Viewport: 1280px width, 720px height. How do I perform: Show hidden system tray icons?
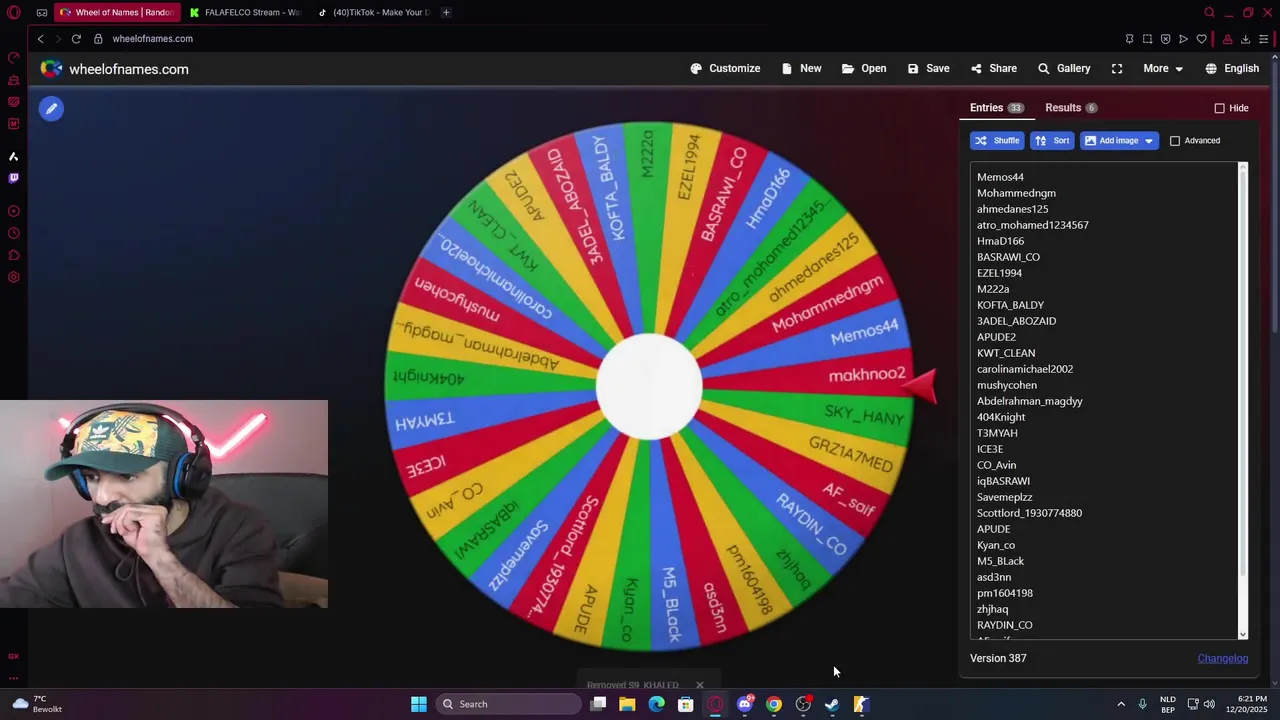(x=1121, y=704)
